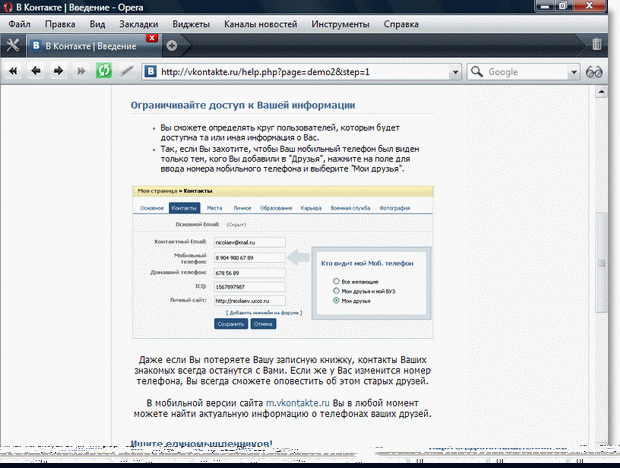Click the Основное tab in demo image
This screenshot has height=468, width=620.
tap(152, 208)
